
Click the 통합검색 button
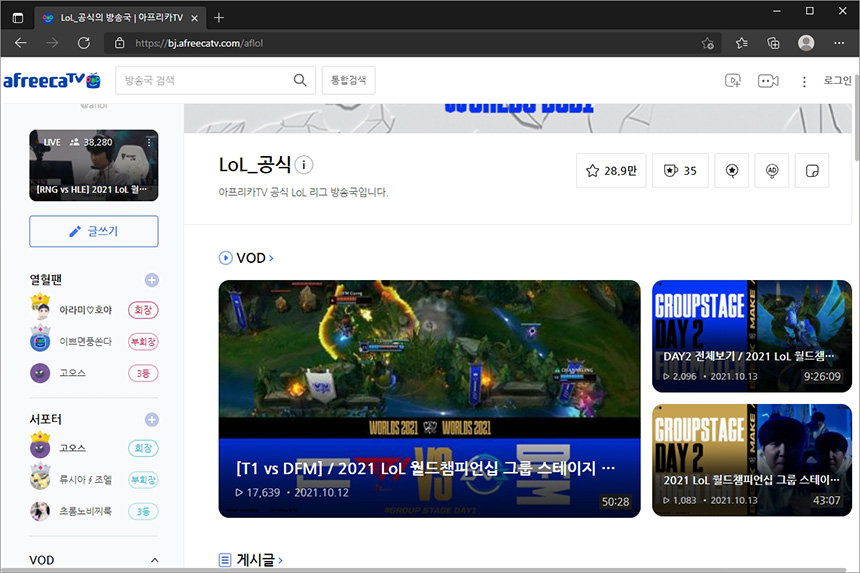pos(348,80)
